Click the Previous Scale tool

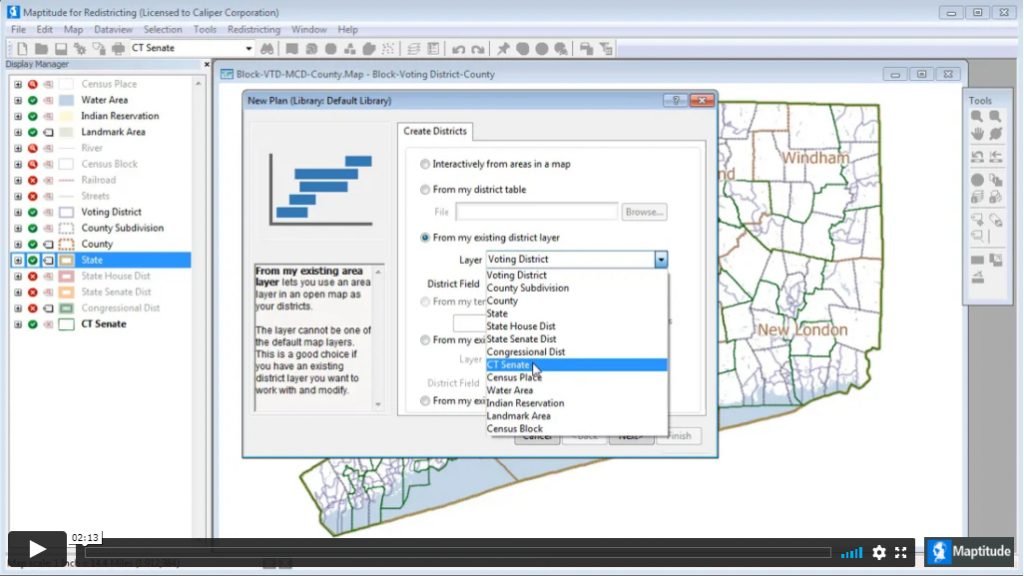click(x=978, y=156)
